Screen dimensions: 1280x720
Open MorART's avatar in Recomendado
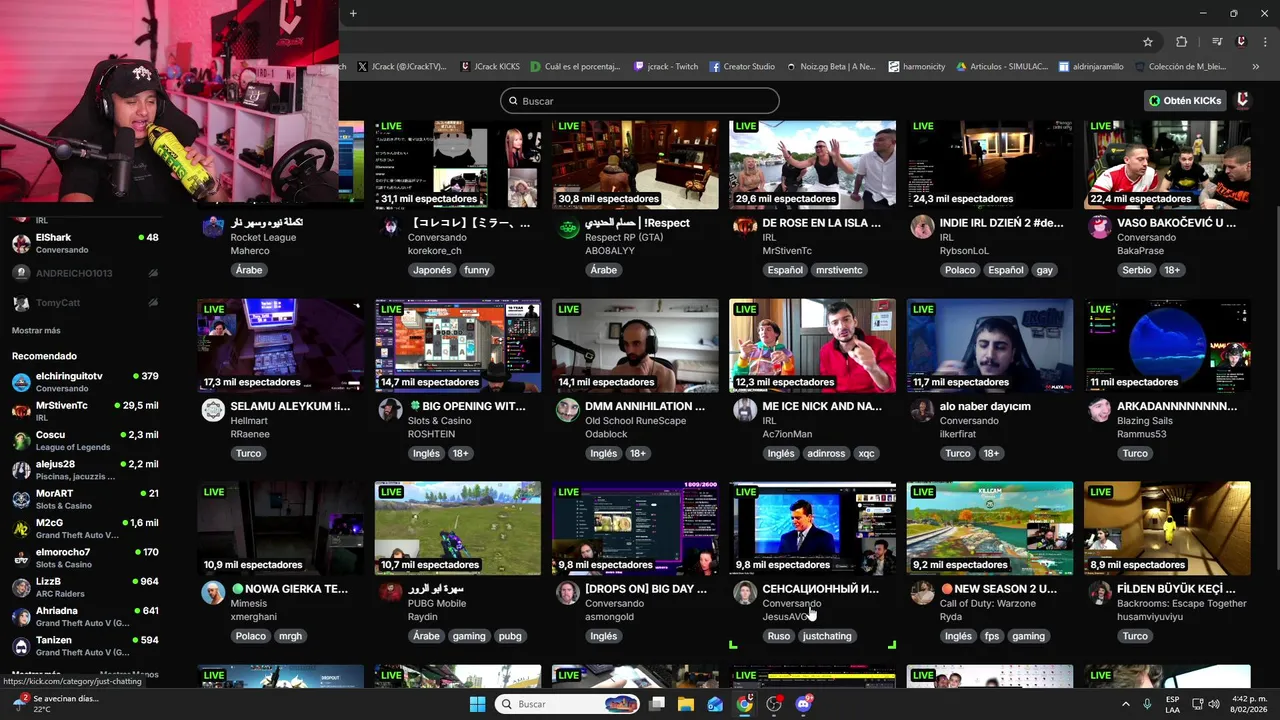21,499
